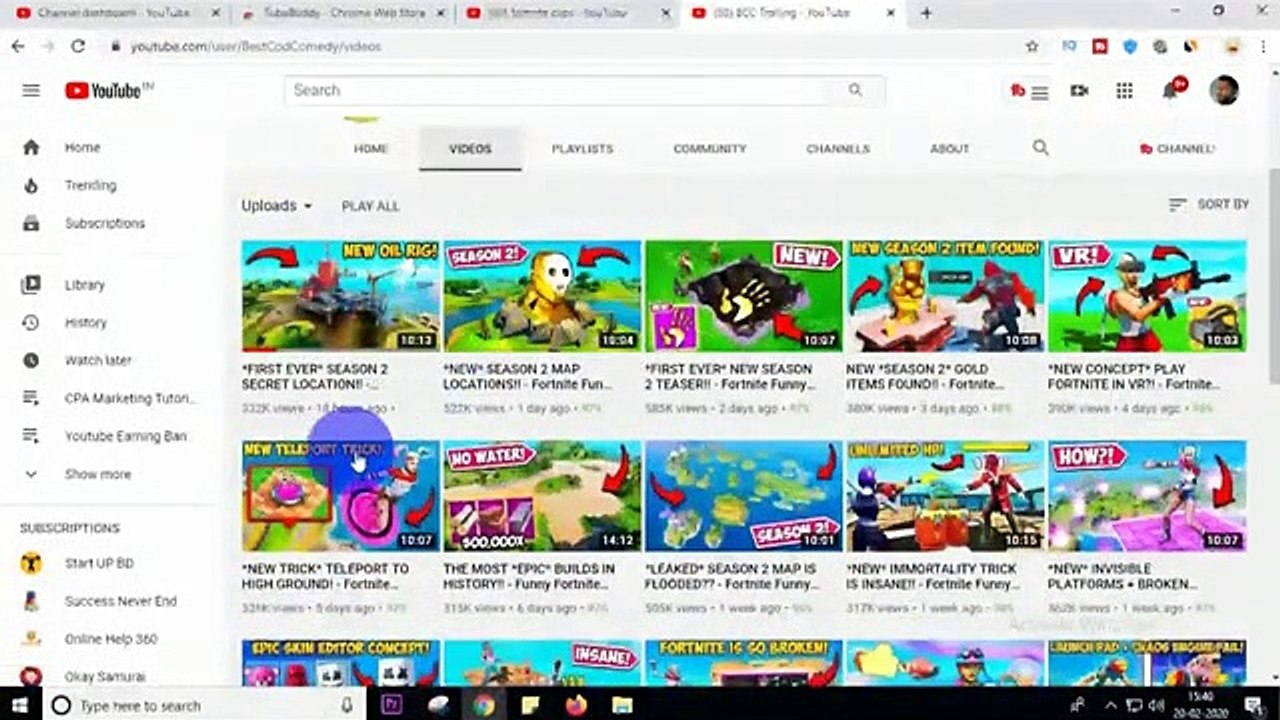Search within channel magnifier icon
This screenshot has width=1280, height=720.
[1041, 148]
